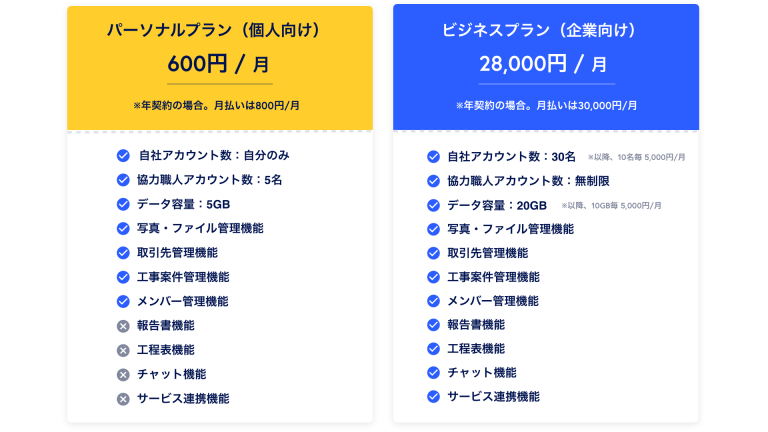Click the gray X icon beside 報告書機能
The image size is (768, 432).
123,326
